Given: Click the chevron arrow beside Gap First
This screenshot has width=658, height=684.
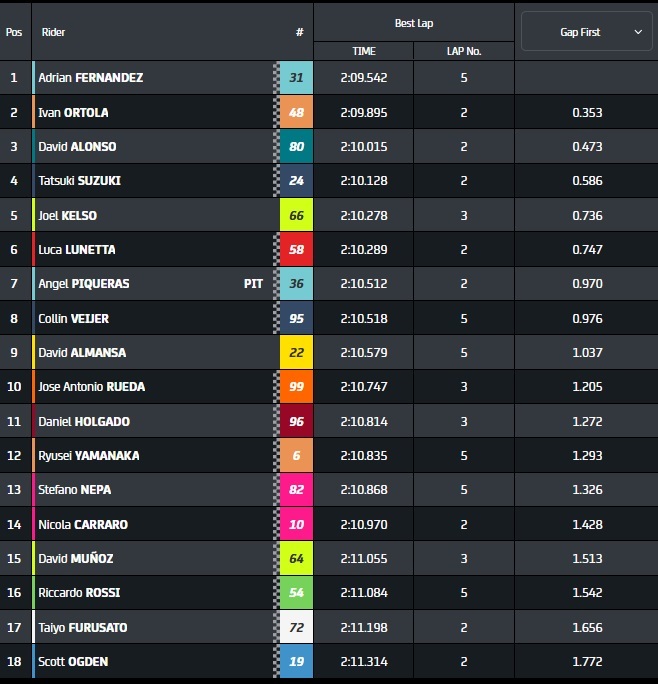Looking at the screenshot, I should (x=638, y=32).
